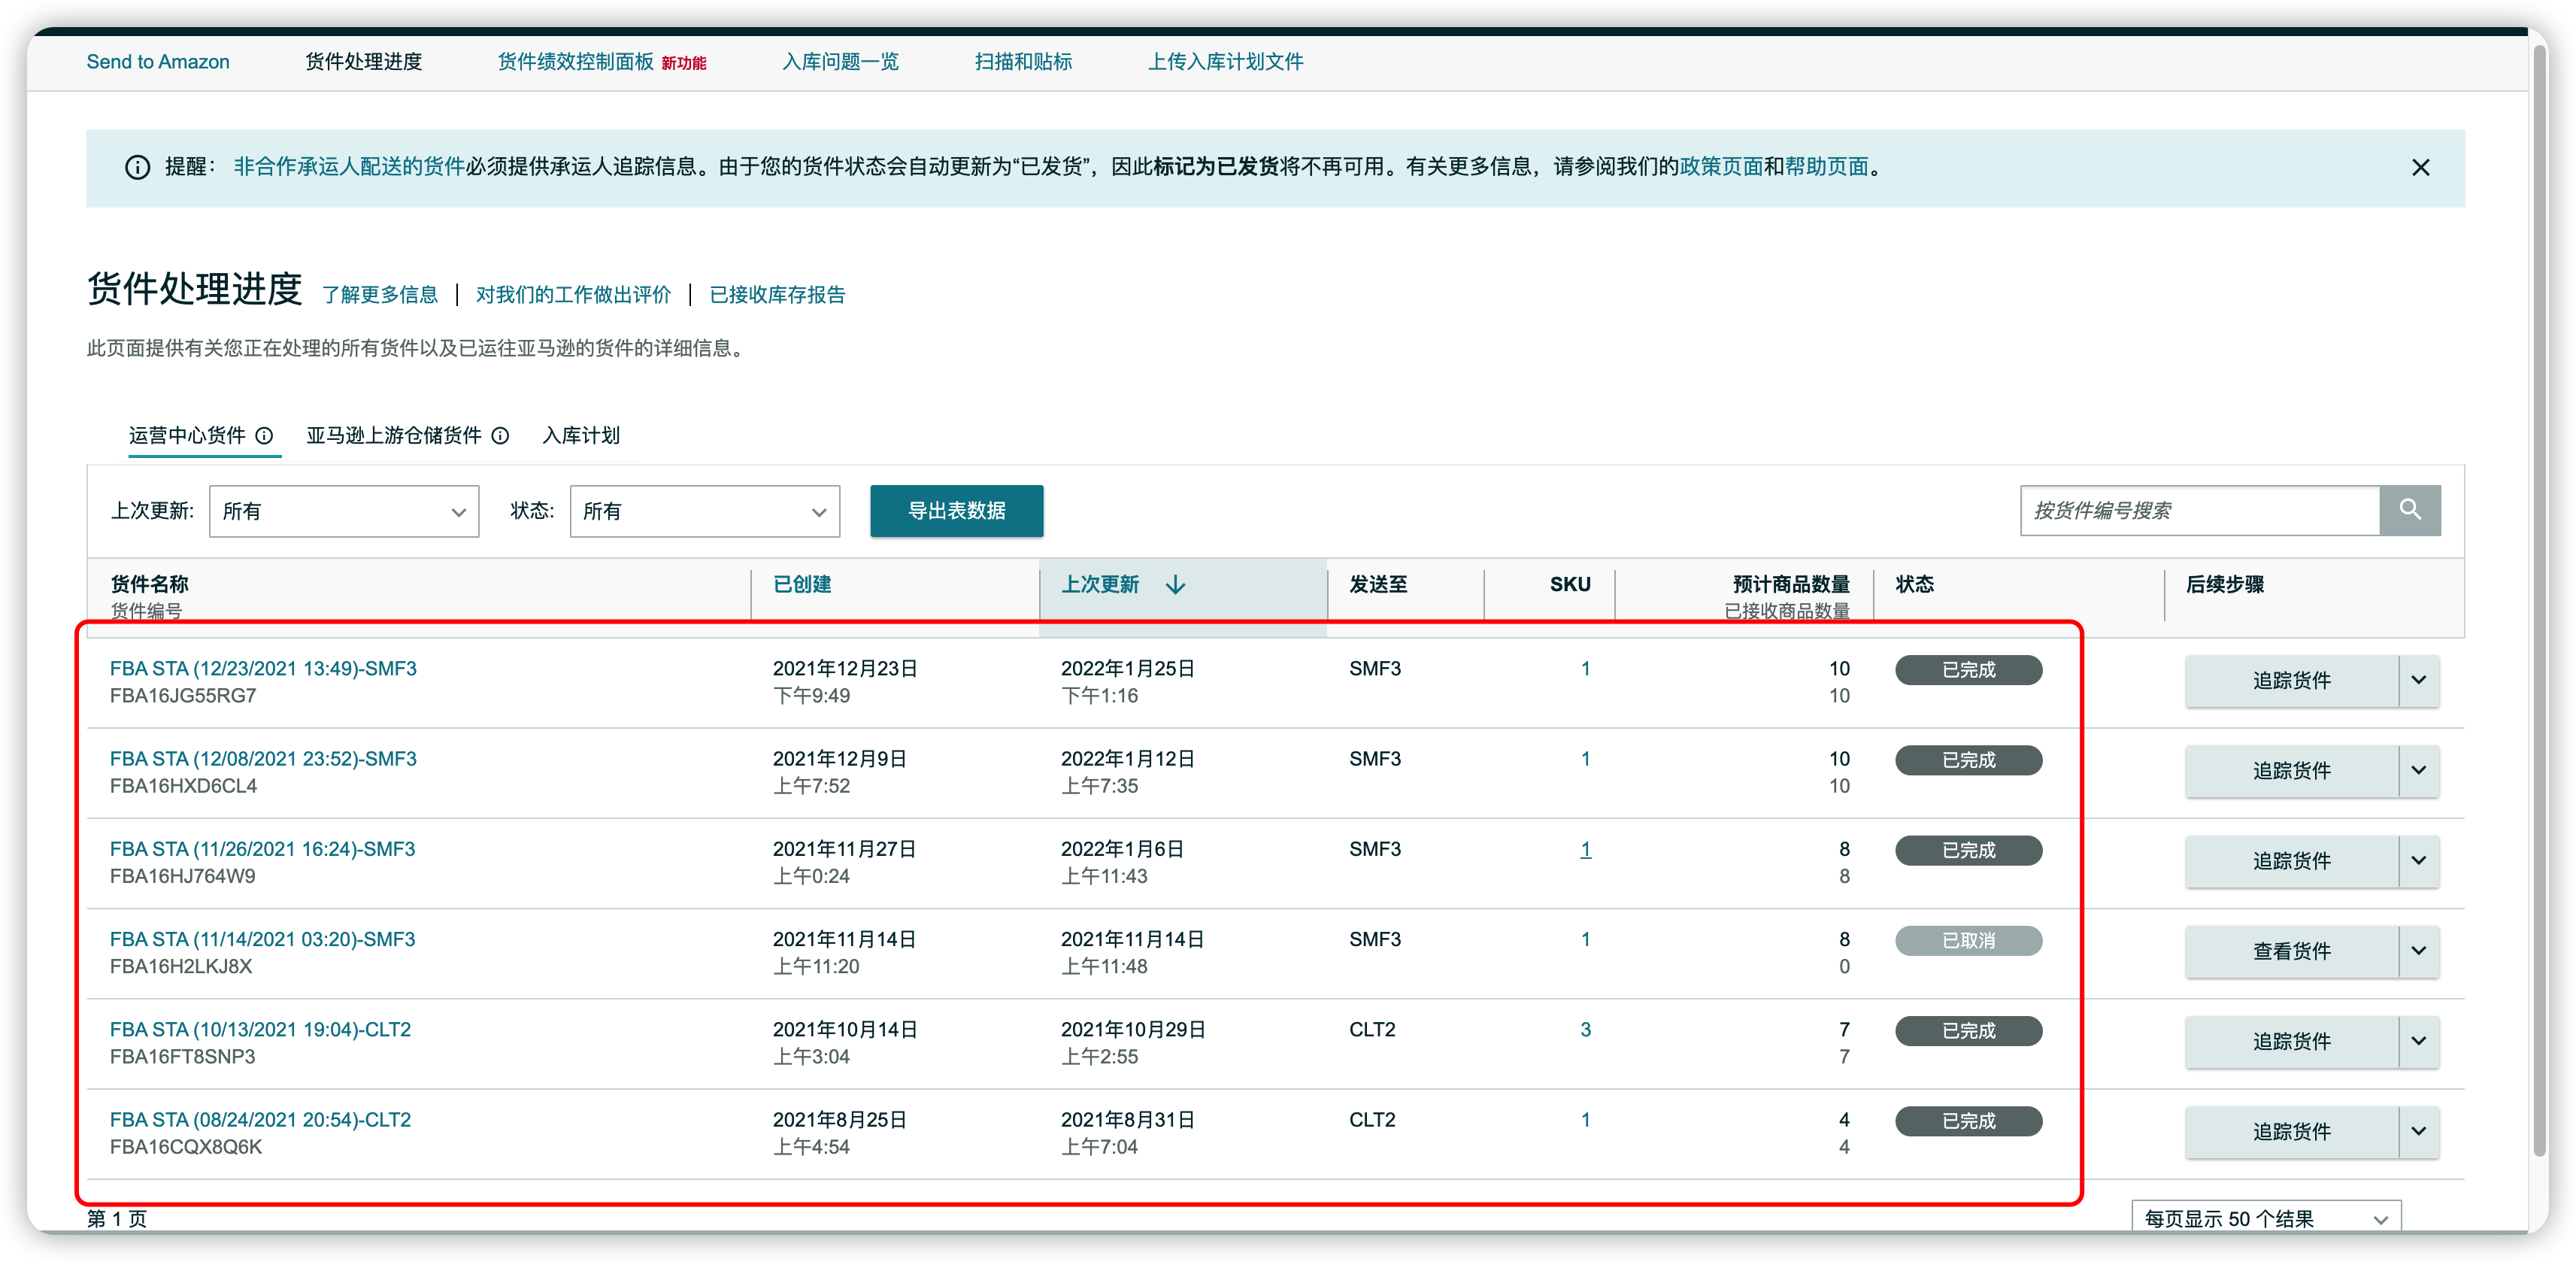Image resolution: width=2576 pixels, height=1262 pixels.
Task: Click SKU count 1 in FBA16JG55RG7 row
Action: coord(1585,668)
